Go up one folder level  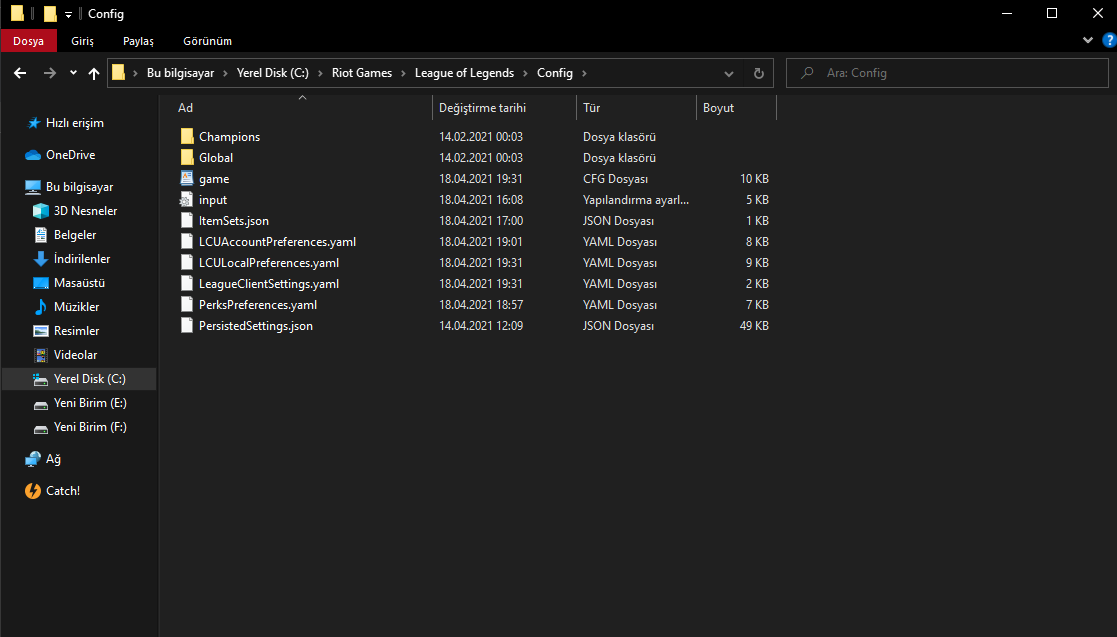coord(93,73)
